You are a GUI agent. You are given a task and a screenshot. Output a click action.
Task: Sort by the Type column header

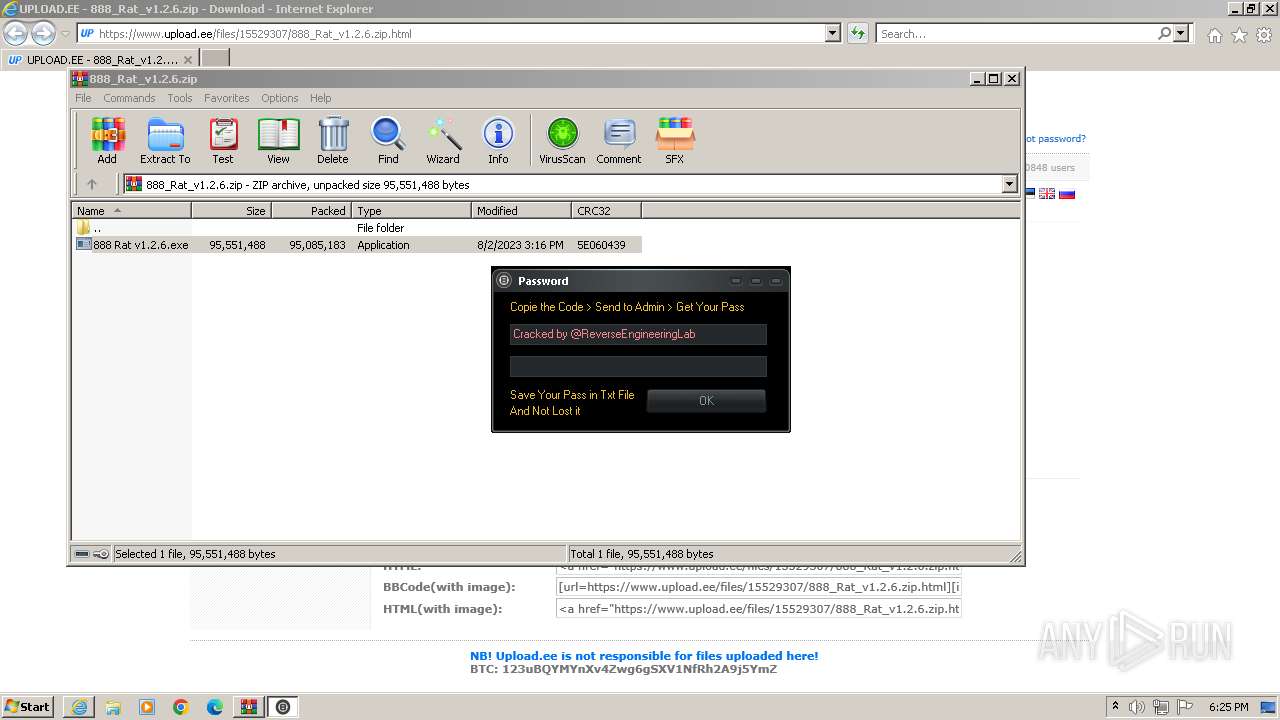[411, 211]
